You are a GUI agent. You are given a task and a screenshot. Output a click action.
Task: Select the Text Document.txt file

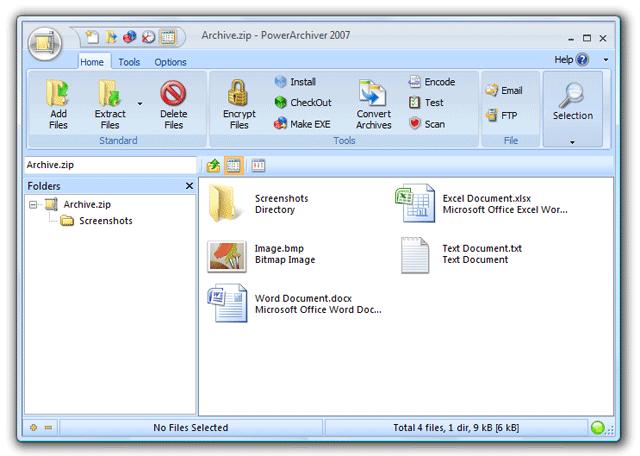461,255
